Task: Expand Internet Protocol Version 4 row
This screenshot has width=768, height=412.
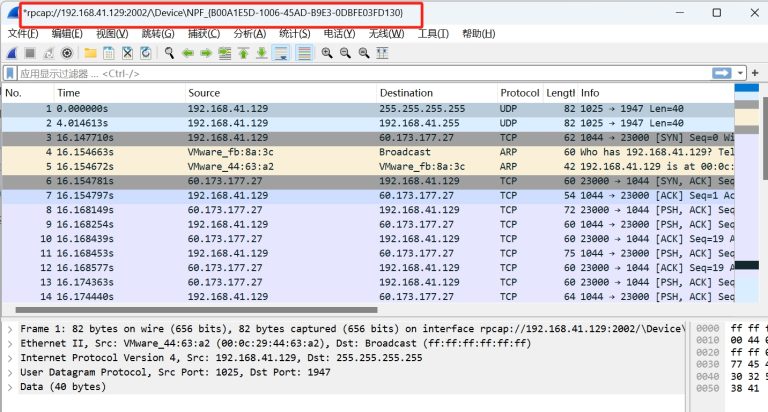Action: click(10, 358)
